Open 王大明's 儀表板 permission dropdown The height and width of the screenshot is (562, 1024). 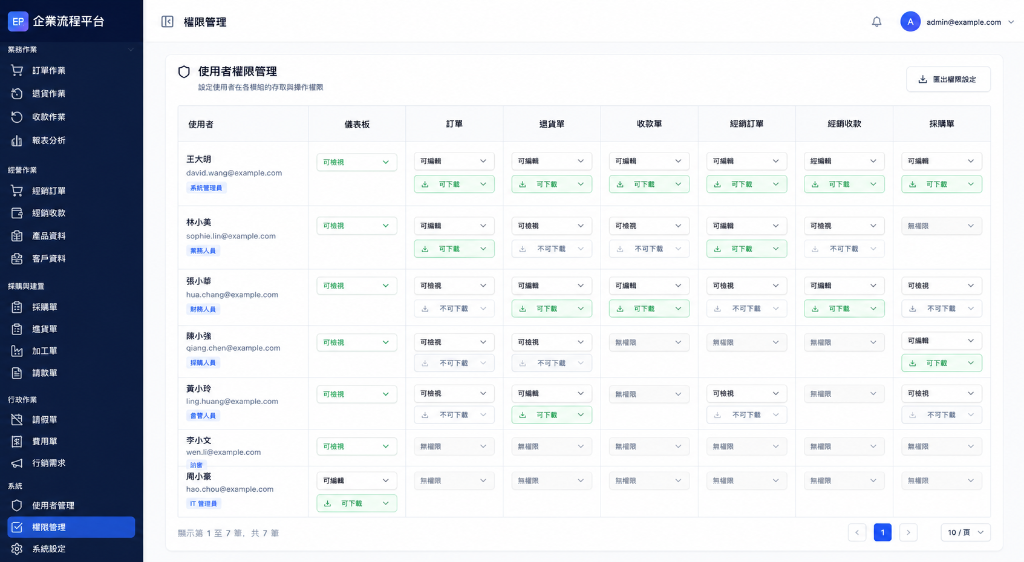(357, 162)
